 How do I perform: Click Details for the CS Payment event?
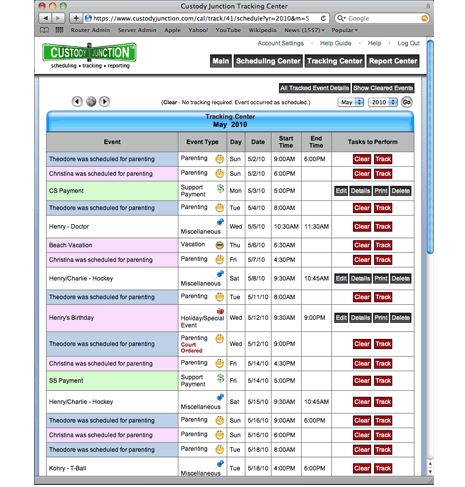tap(360, 191)
